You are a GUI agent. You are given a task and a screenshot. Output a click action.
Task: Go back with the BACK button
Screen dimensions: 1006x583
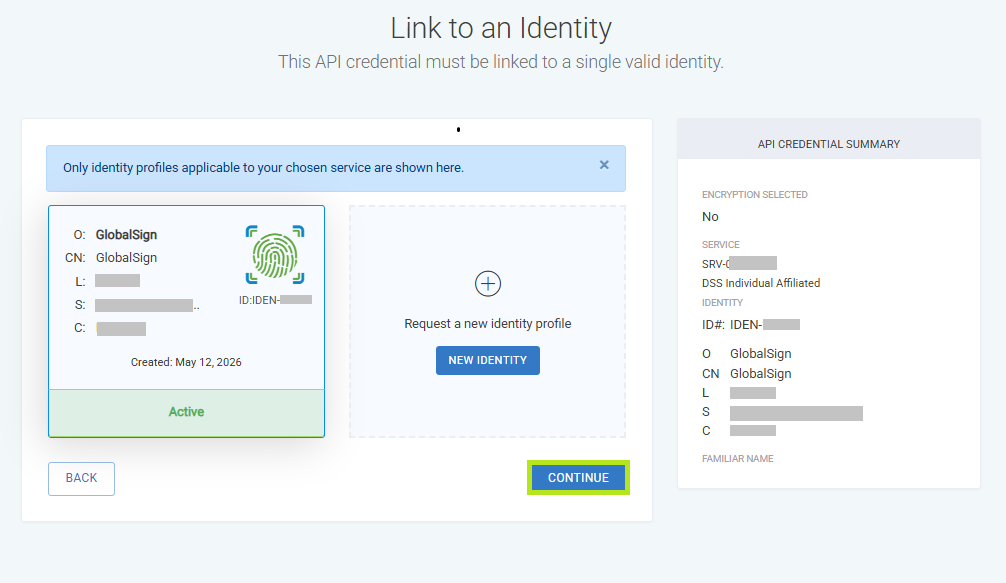click(81, 478)
